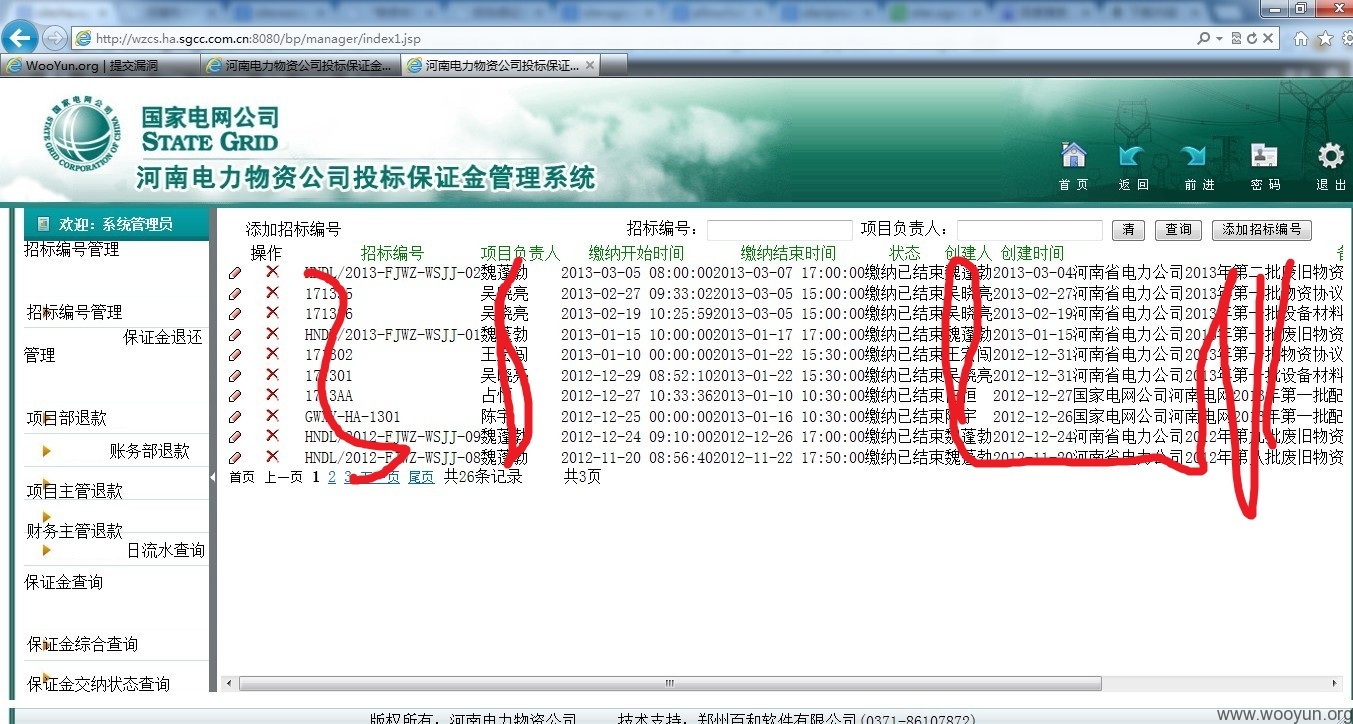Viewport: 1353px width, 724px height.
Task: Click the horizontal scrollbar thumb below the table
Action: 670,684
